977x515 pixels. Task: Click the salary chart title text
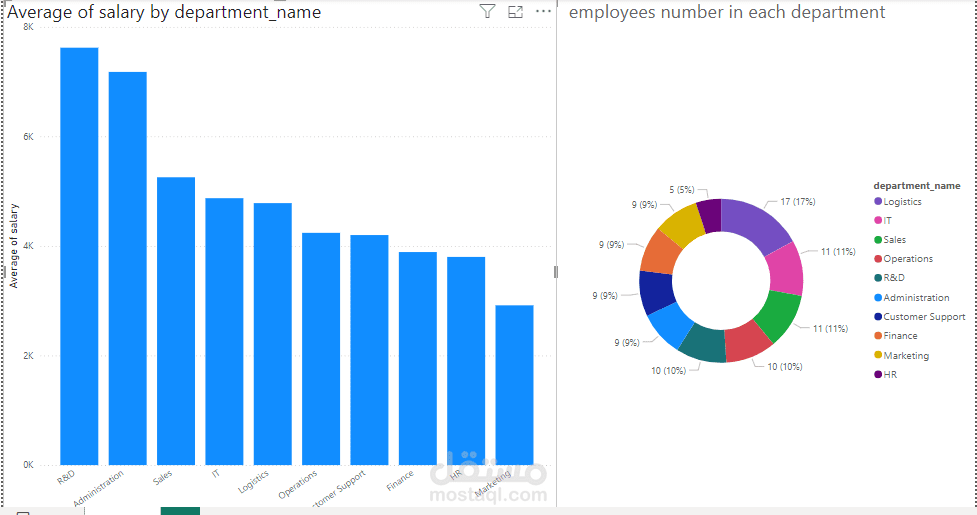164,12
